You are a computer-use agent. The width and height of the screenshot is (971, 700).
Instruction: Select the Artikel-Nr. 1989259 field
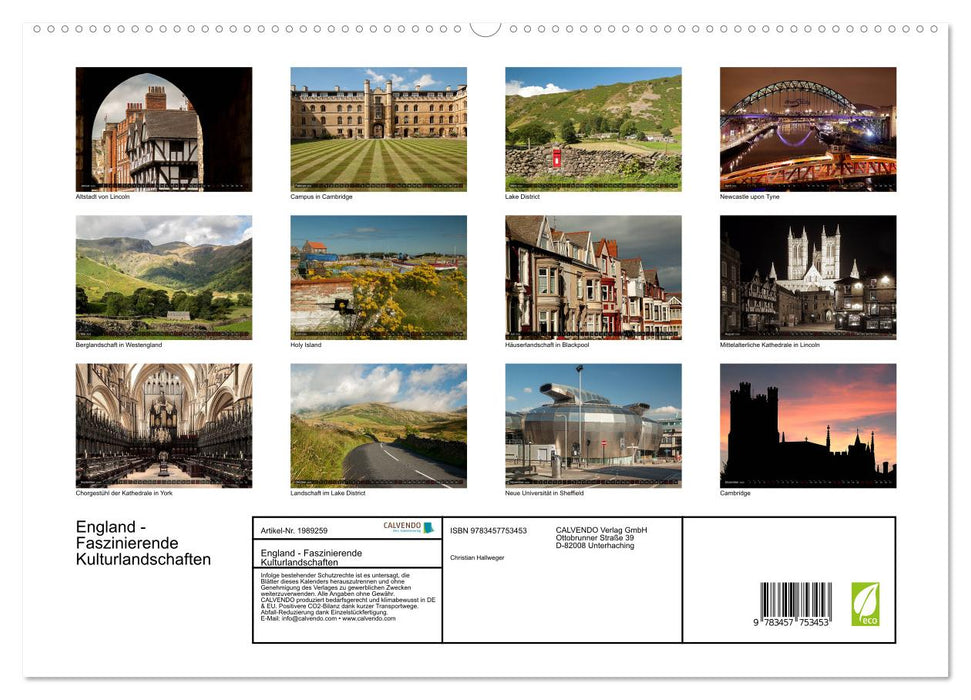coord(294,530)
